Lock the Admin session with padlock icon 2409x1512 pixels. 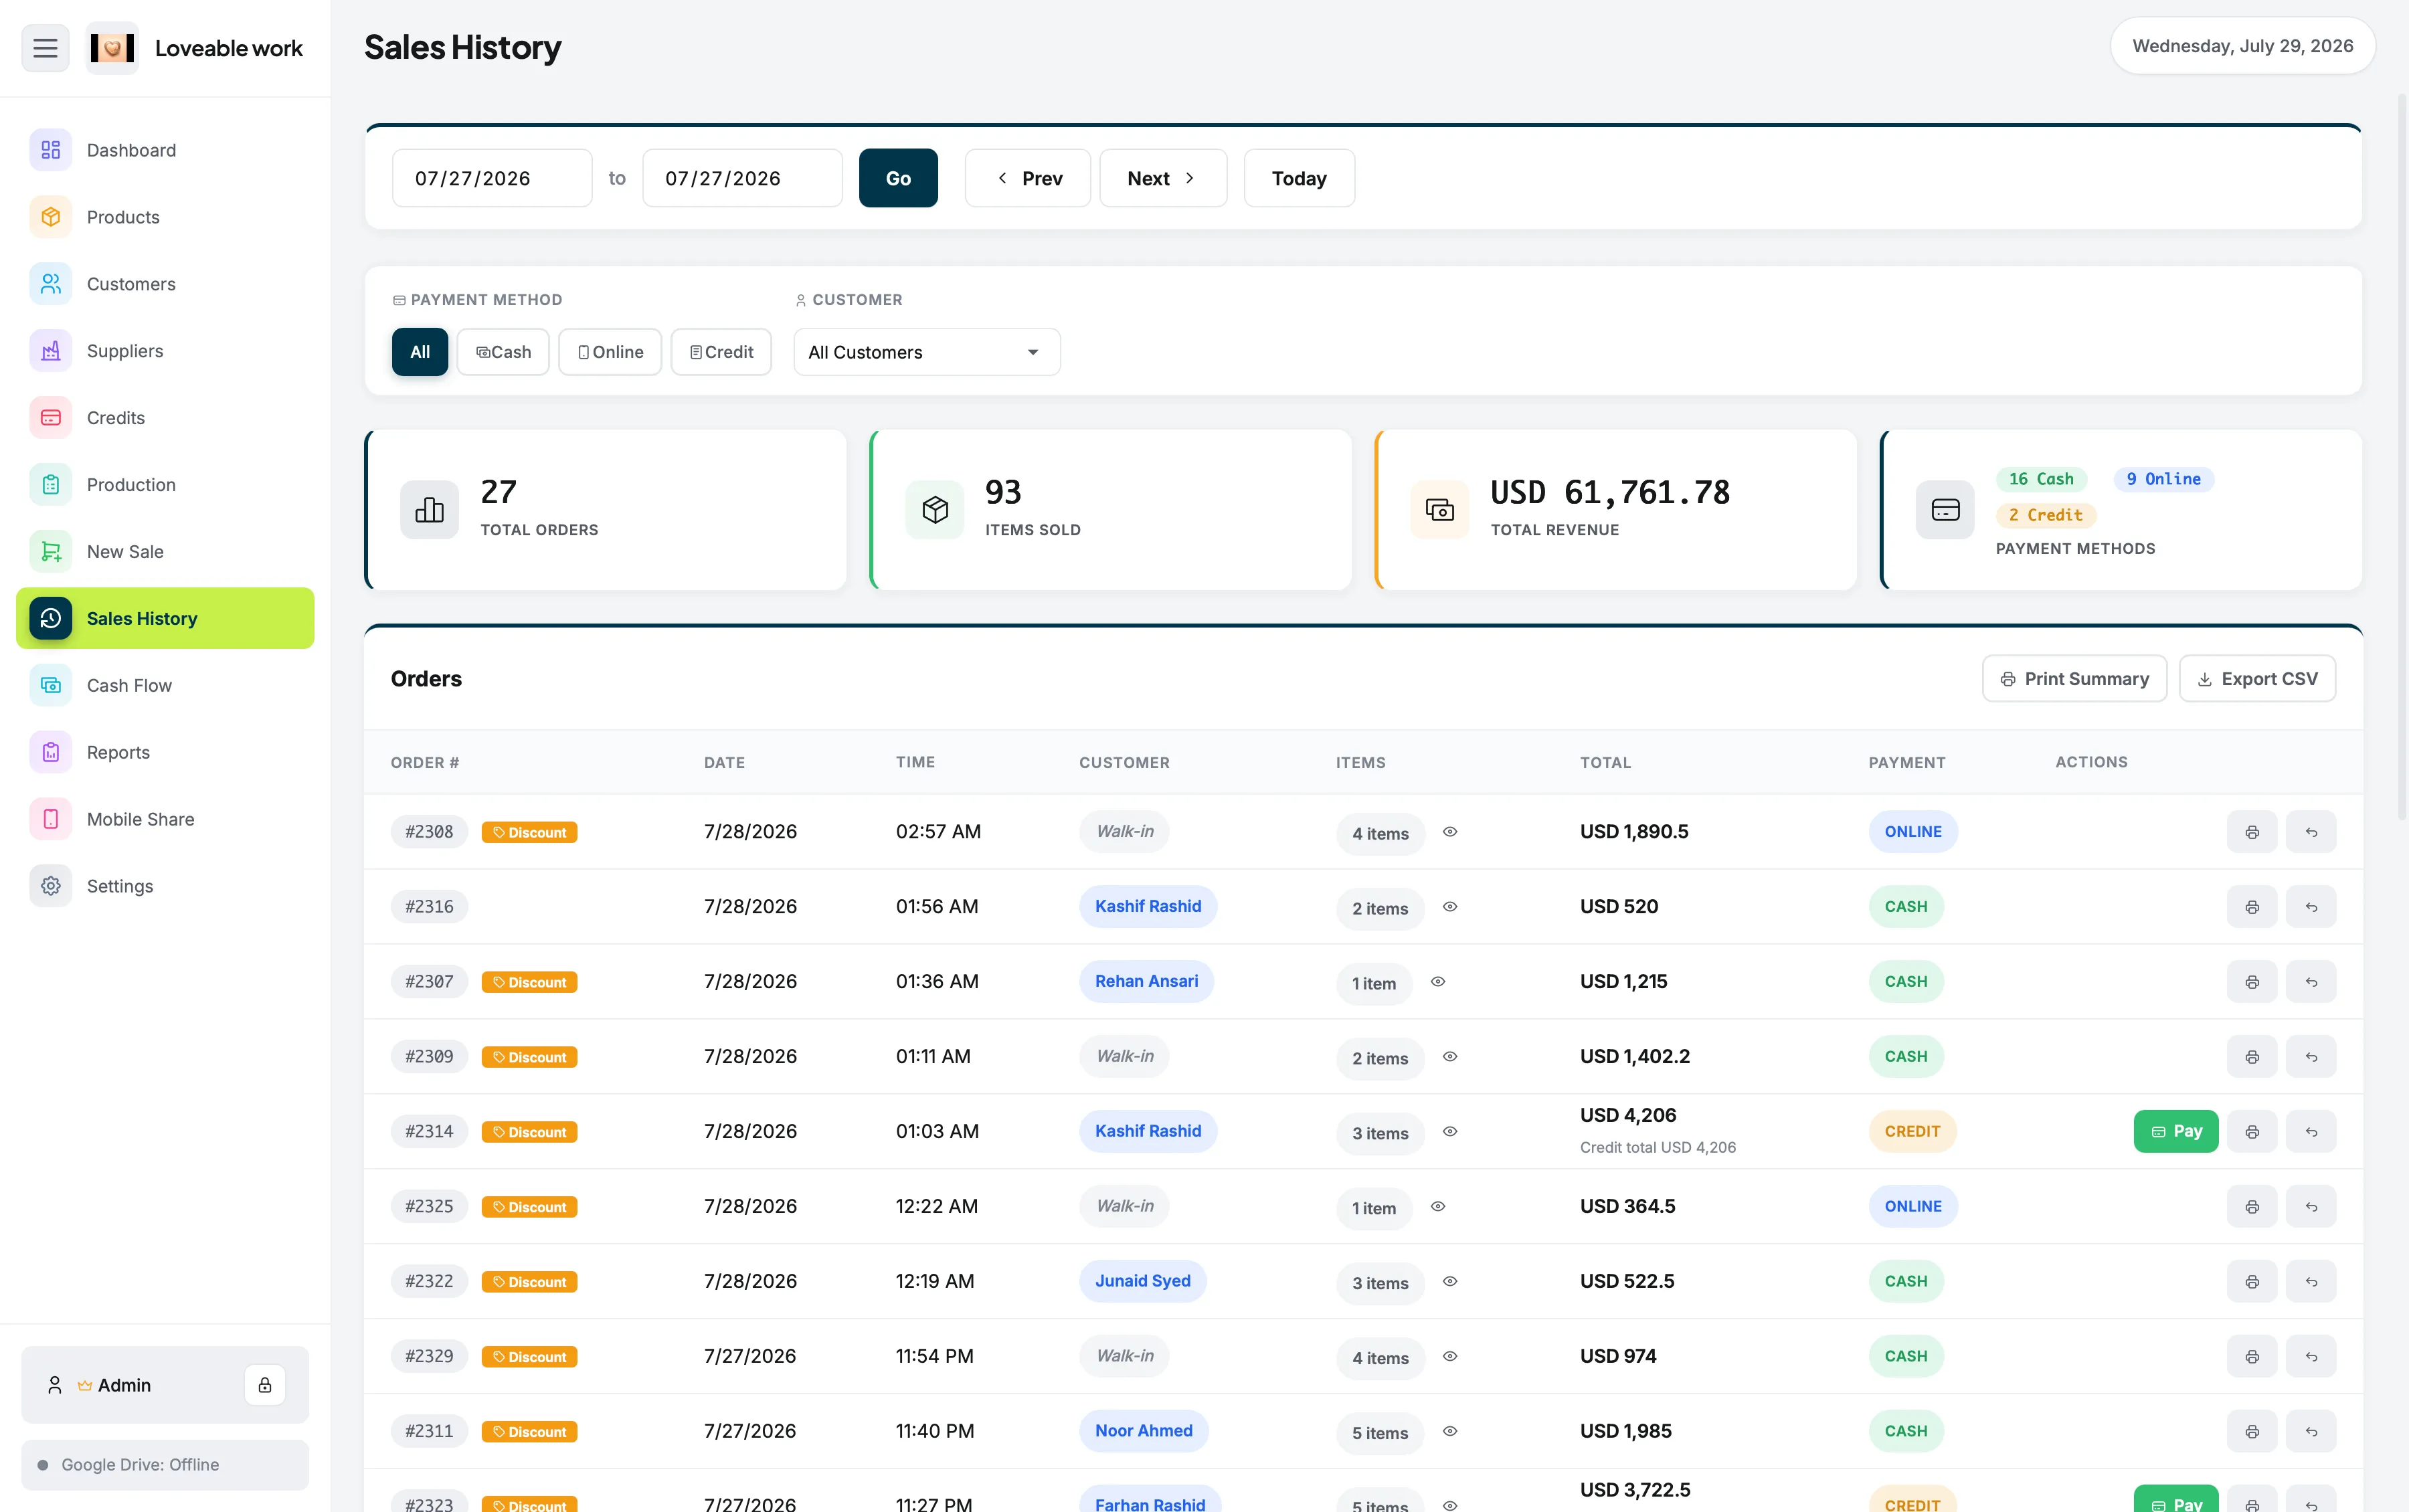click(x=265, y=1385)
